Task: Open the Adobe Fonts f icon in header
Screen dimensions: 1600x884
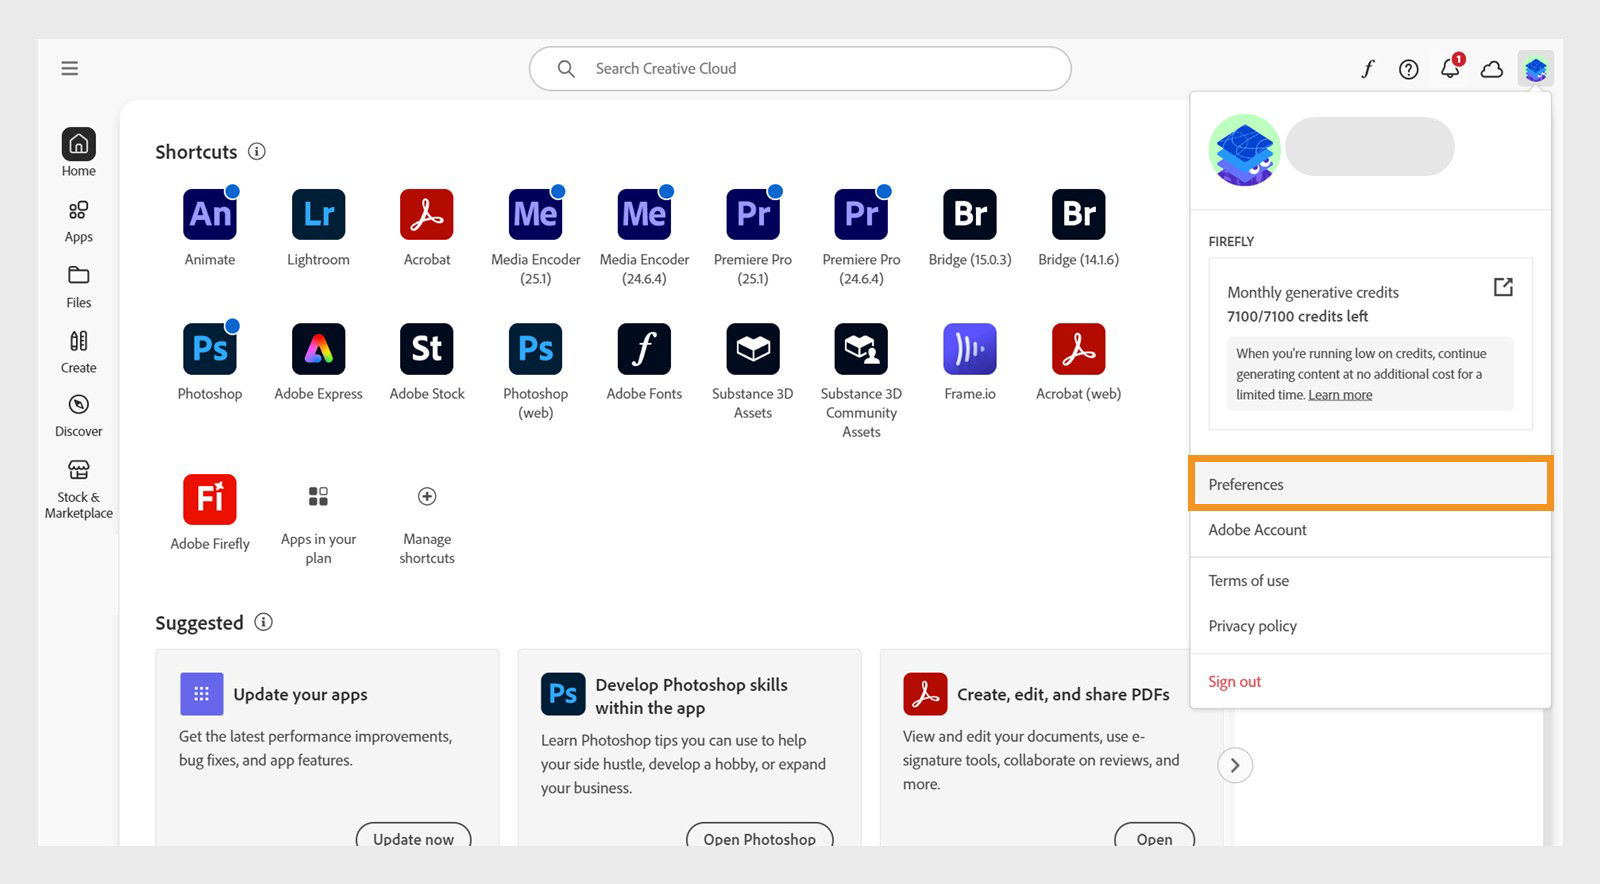Action: pos(1367,69)
